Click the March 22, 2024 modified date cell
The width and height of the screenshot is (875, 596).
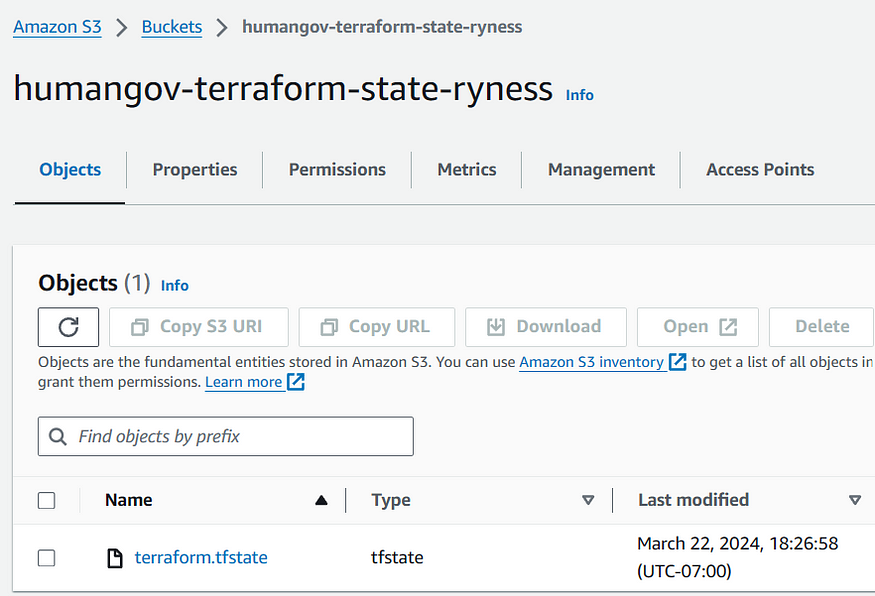738,557
